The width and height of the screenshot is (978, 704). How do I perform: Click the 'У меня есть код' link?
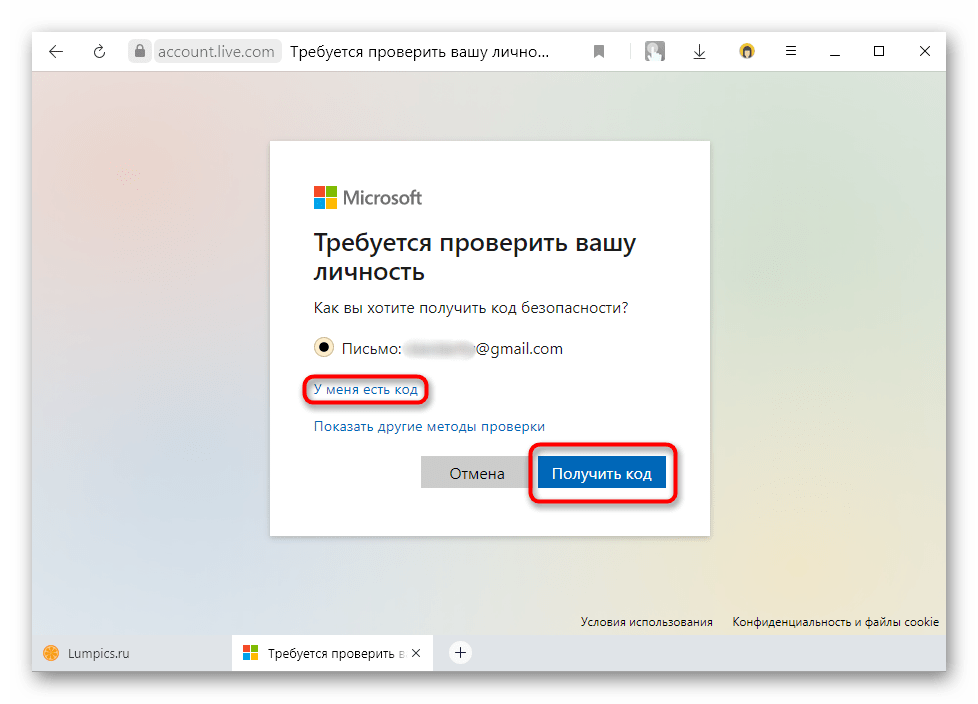point(365,389)
